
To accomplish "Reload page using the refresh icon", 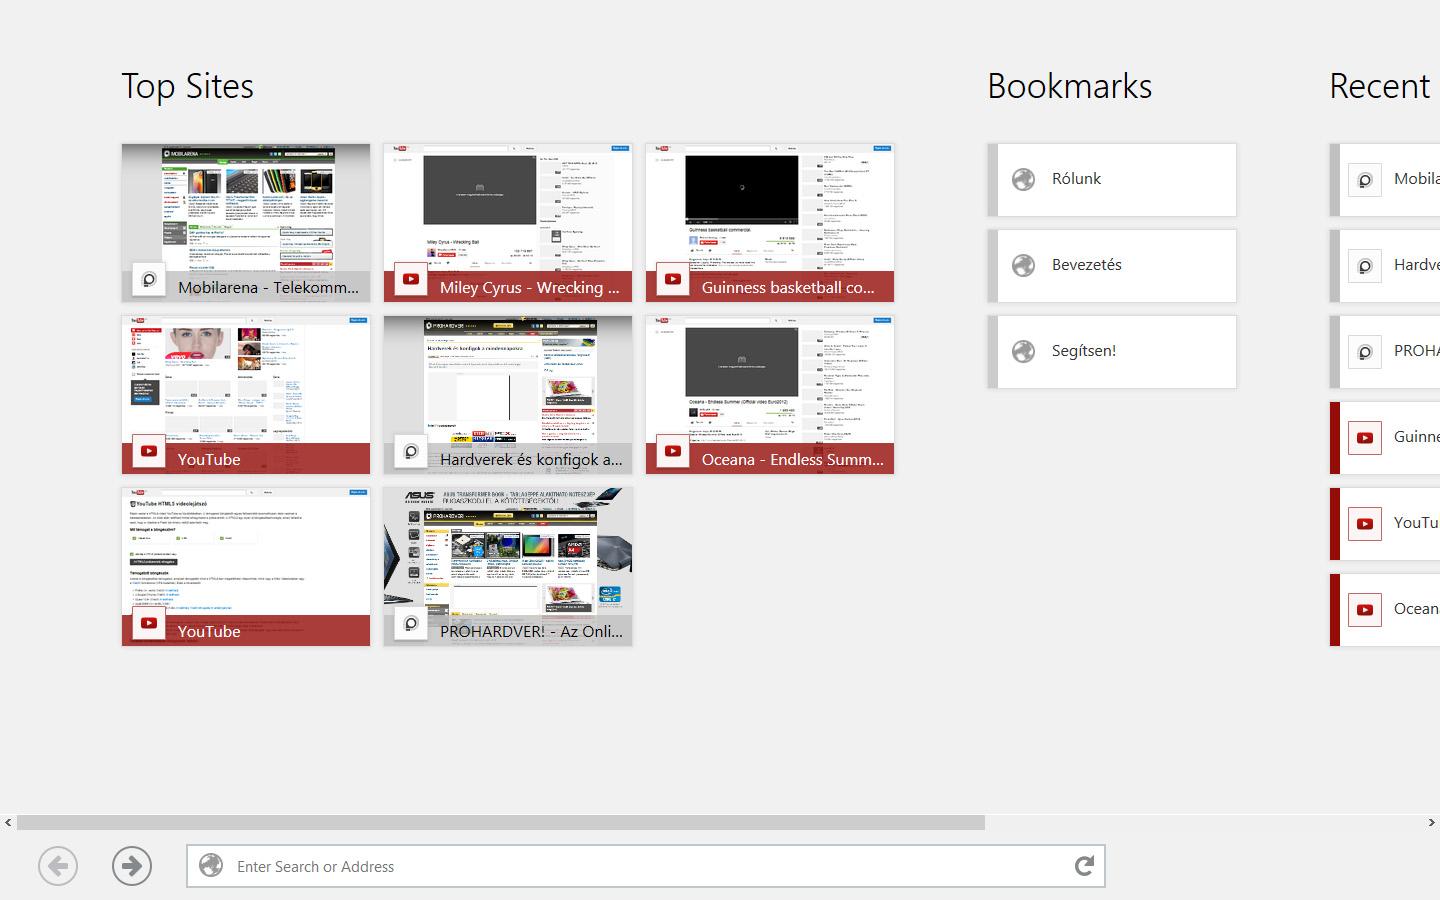I will (1084, 866).
